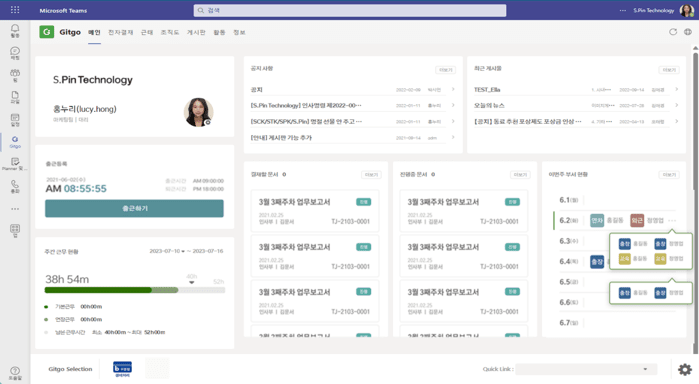The height and width of the screenshot is (384, 699).
Task: Open the Files icon in left sidebar
Action: coord(15,97)
